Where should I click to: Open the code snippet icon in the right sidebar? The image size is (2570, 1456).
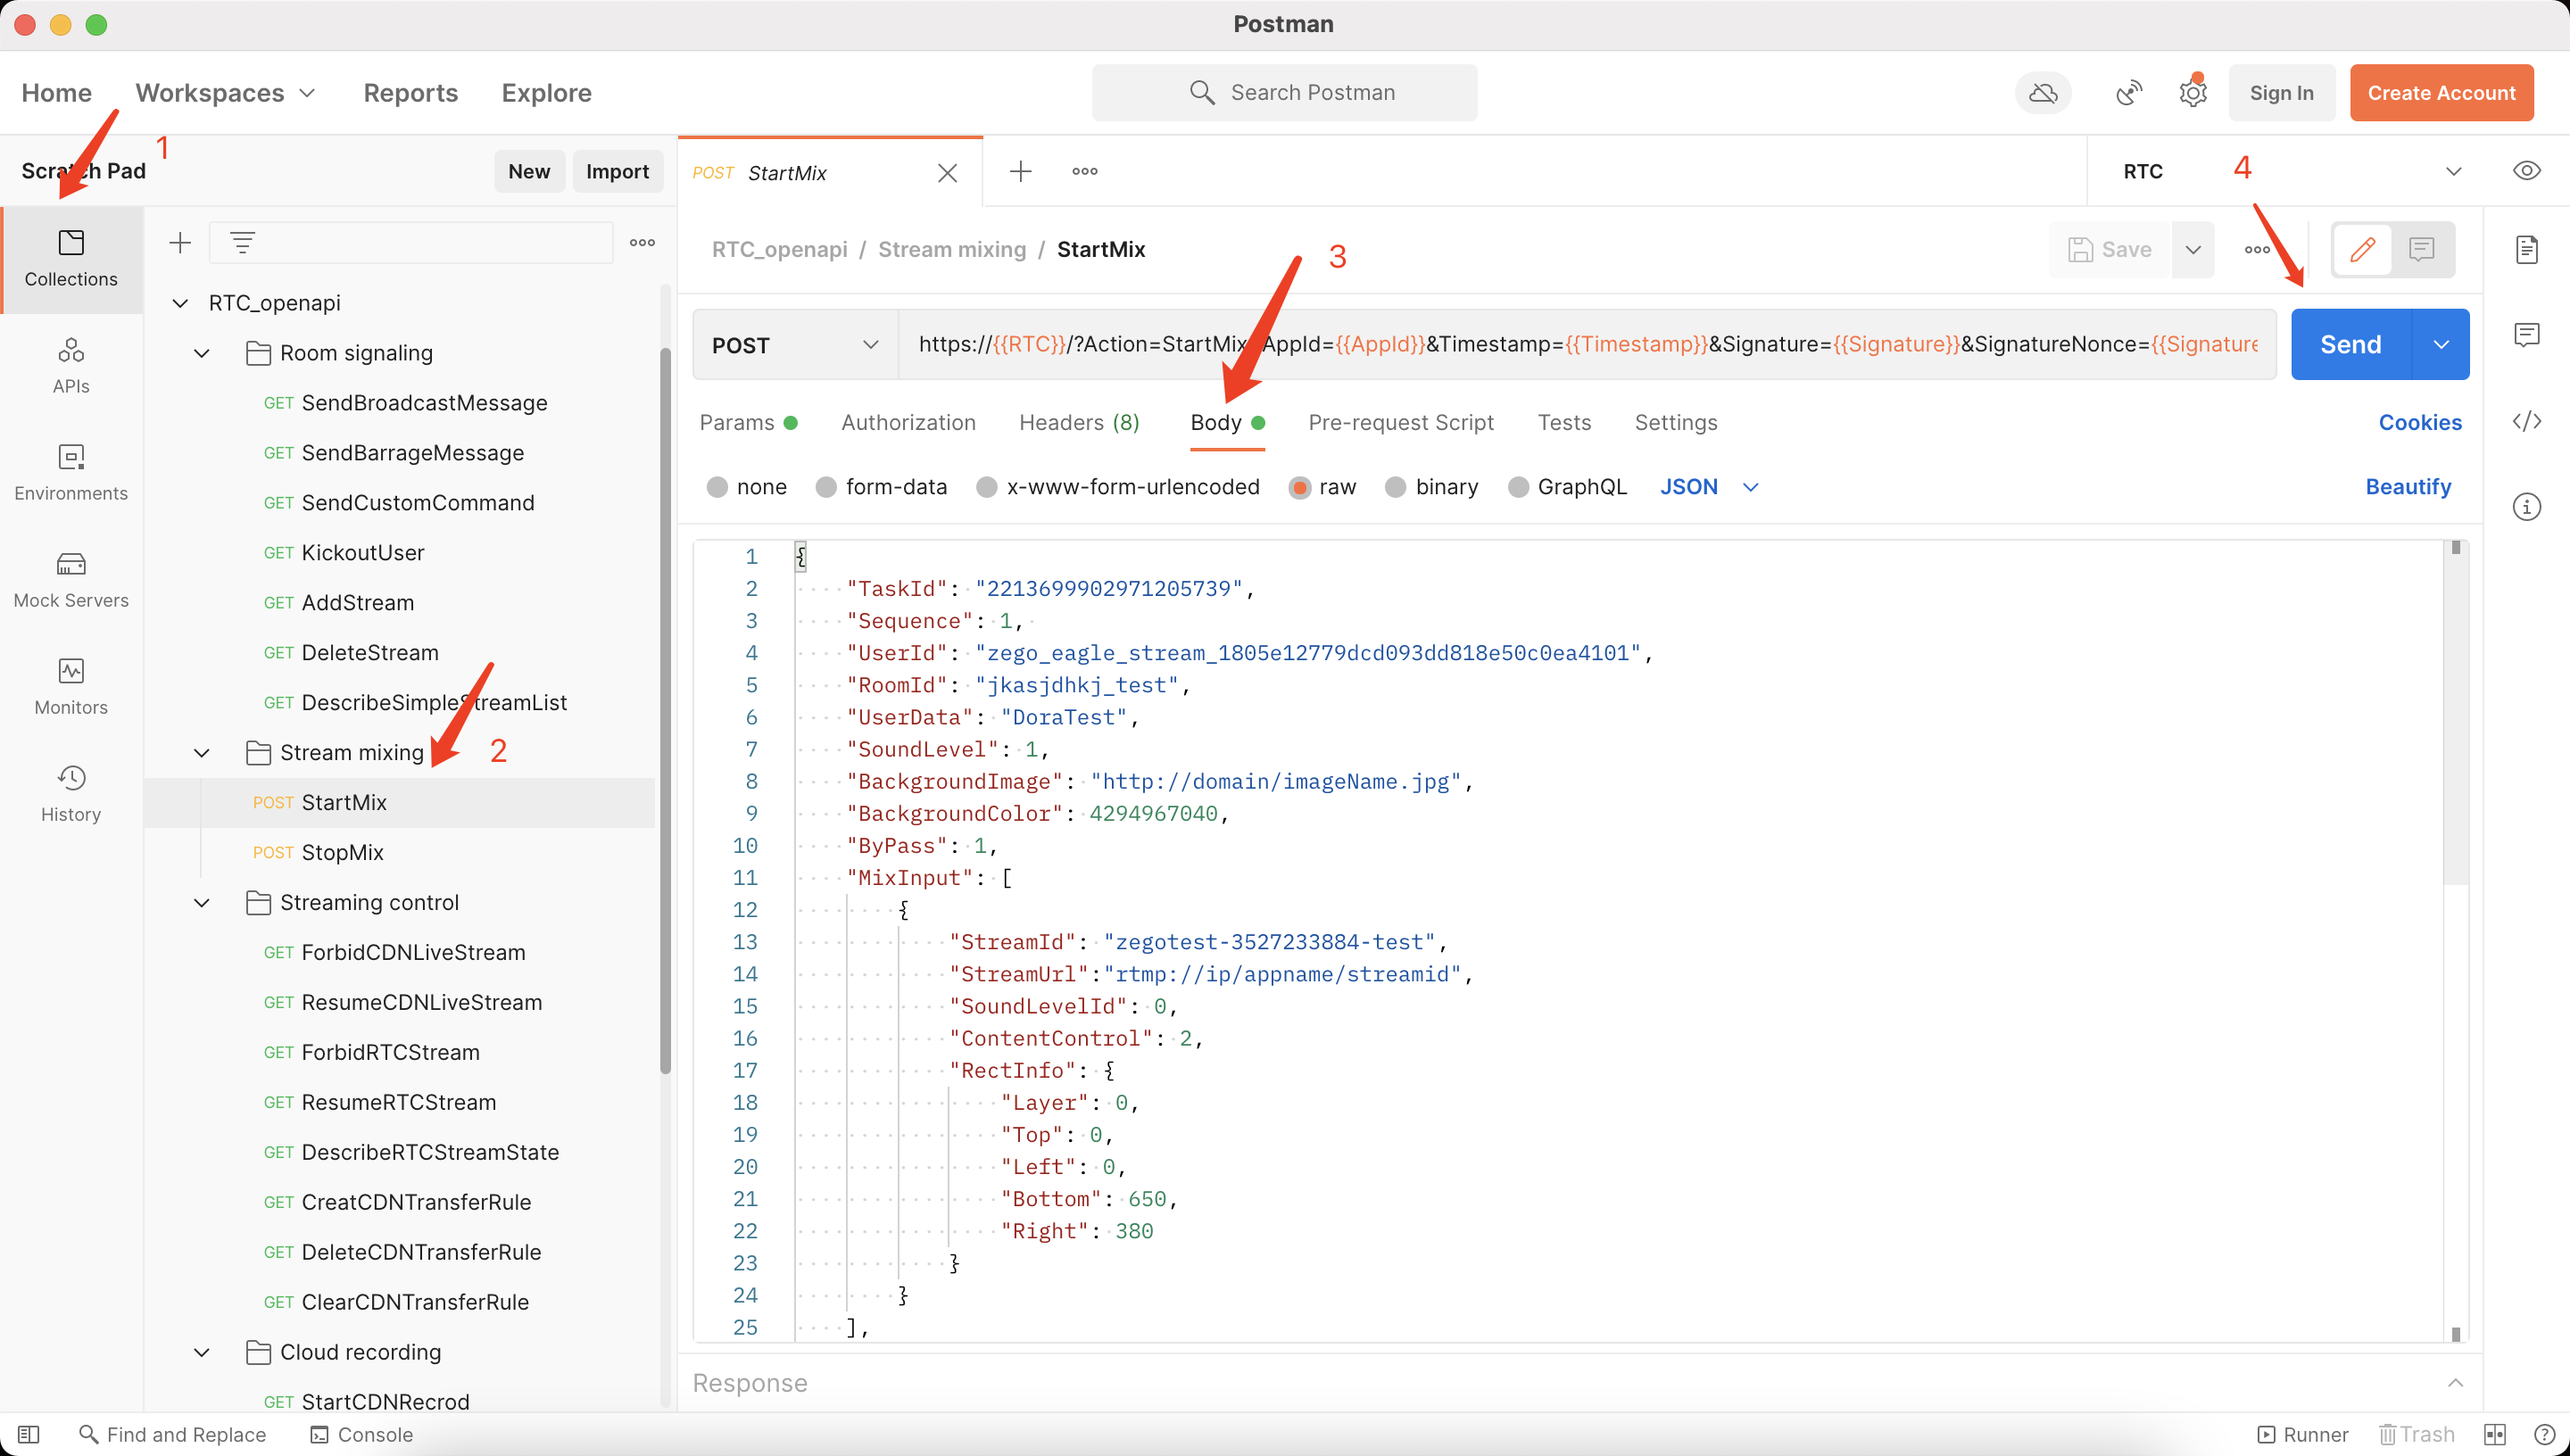click(x=2526, y=421)
